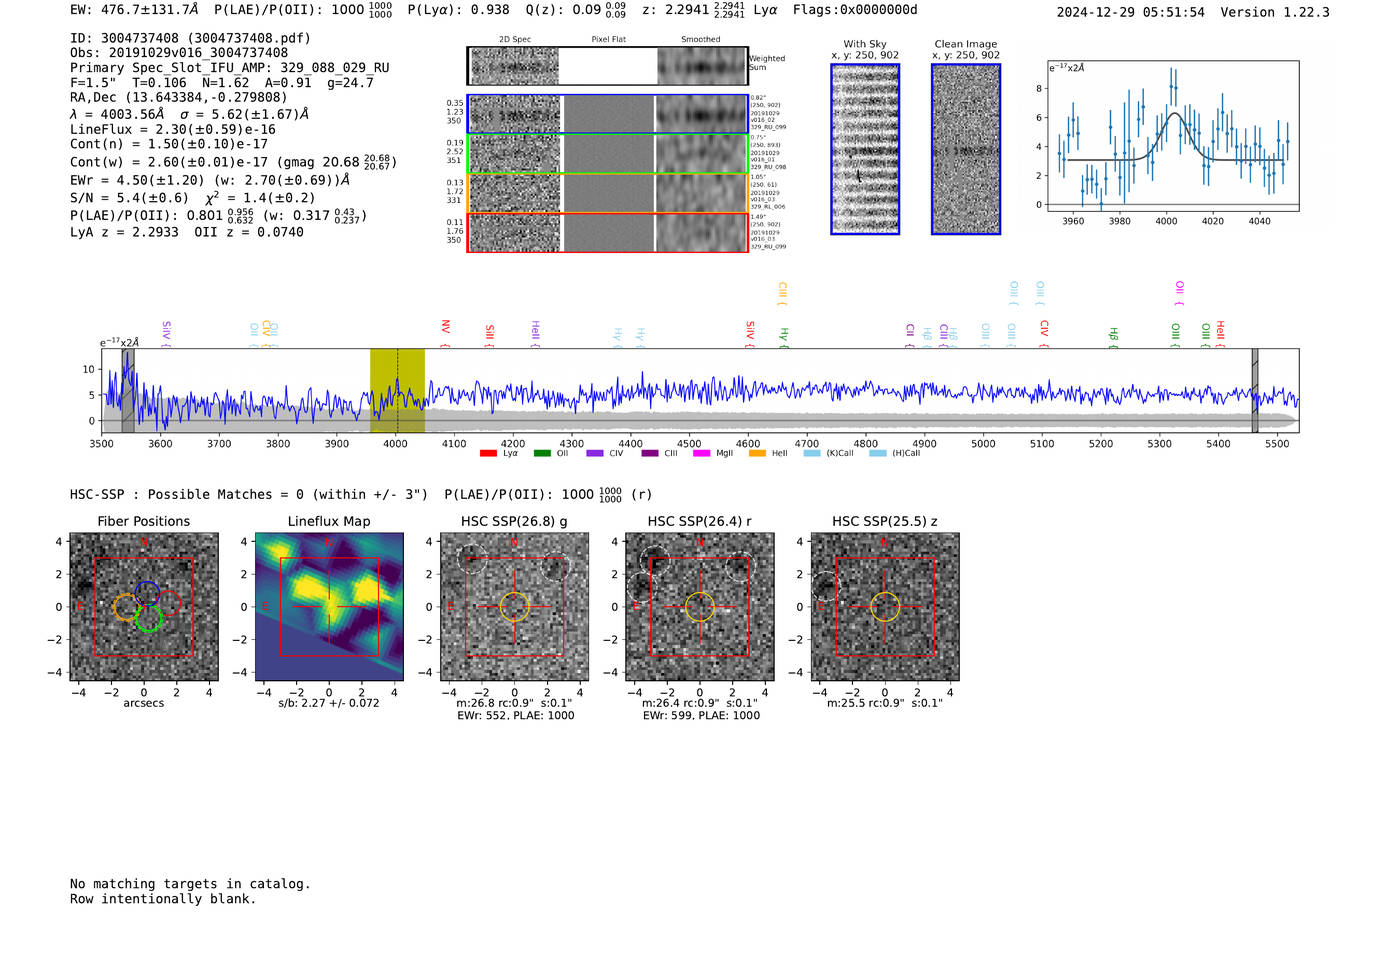Click the timestamp 2024-12-29 05:51:54
Image resolution: width=1400 pixels, height=953 pixels.
[x=1131, y=12]
